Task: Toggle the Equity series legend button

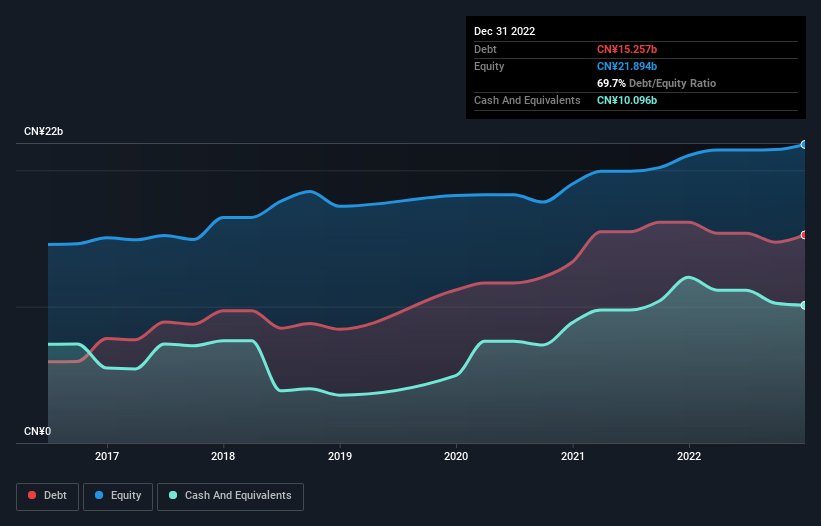Action: coord(118,496)
